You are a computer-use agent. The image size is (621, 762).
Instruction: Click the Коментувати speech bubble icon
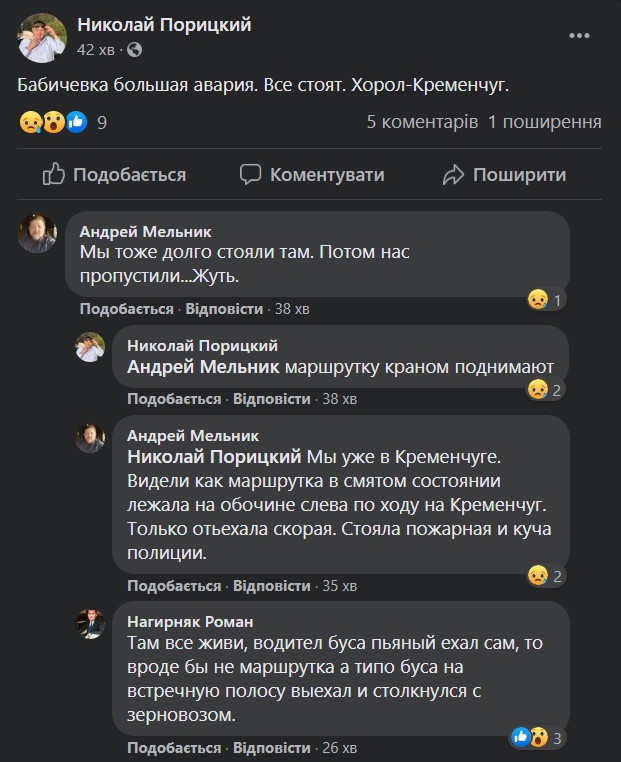pyautogui.click(x=250, y=174)
